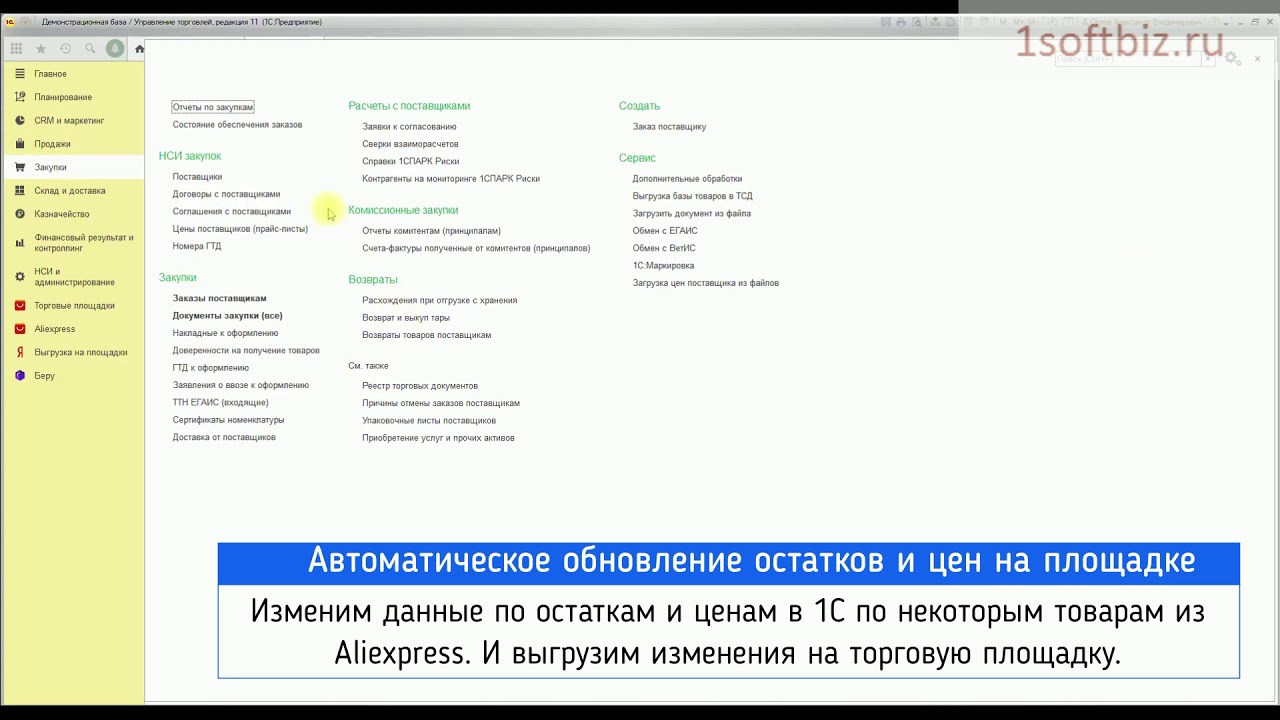The height and width of the screenshot is (720, 1280).
Task: Click the search magnifier icon in top toolbar
Action: [90, 48]
